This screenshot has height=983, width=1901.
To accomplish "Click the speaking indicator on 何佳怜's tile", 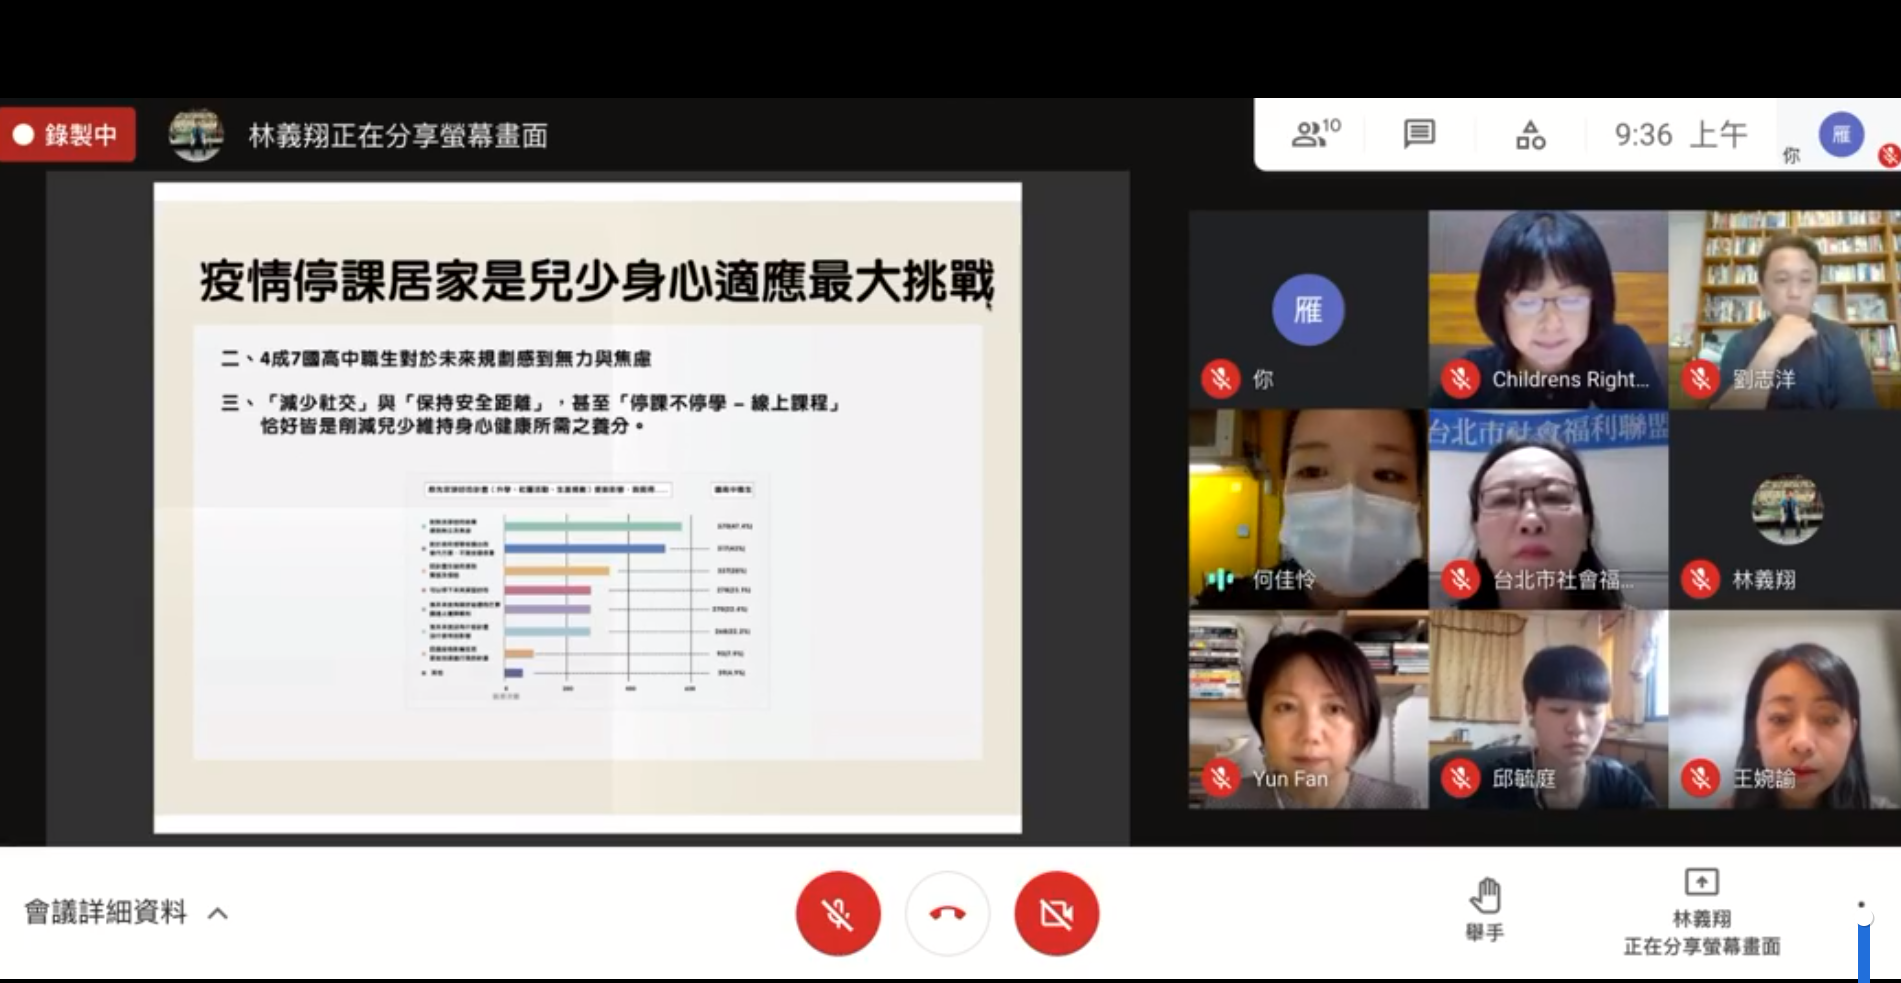I will point(1220,578).
